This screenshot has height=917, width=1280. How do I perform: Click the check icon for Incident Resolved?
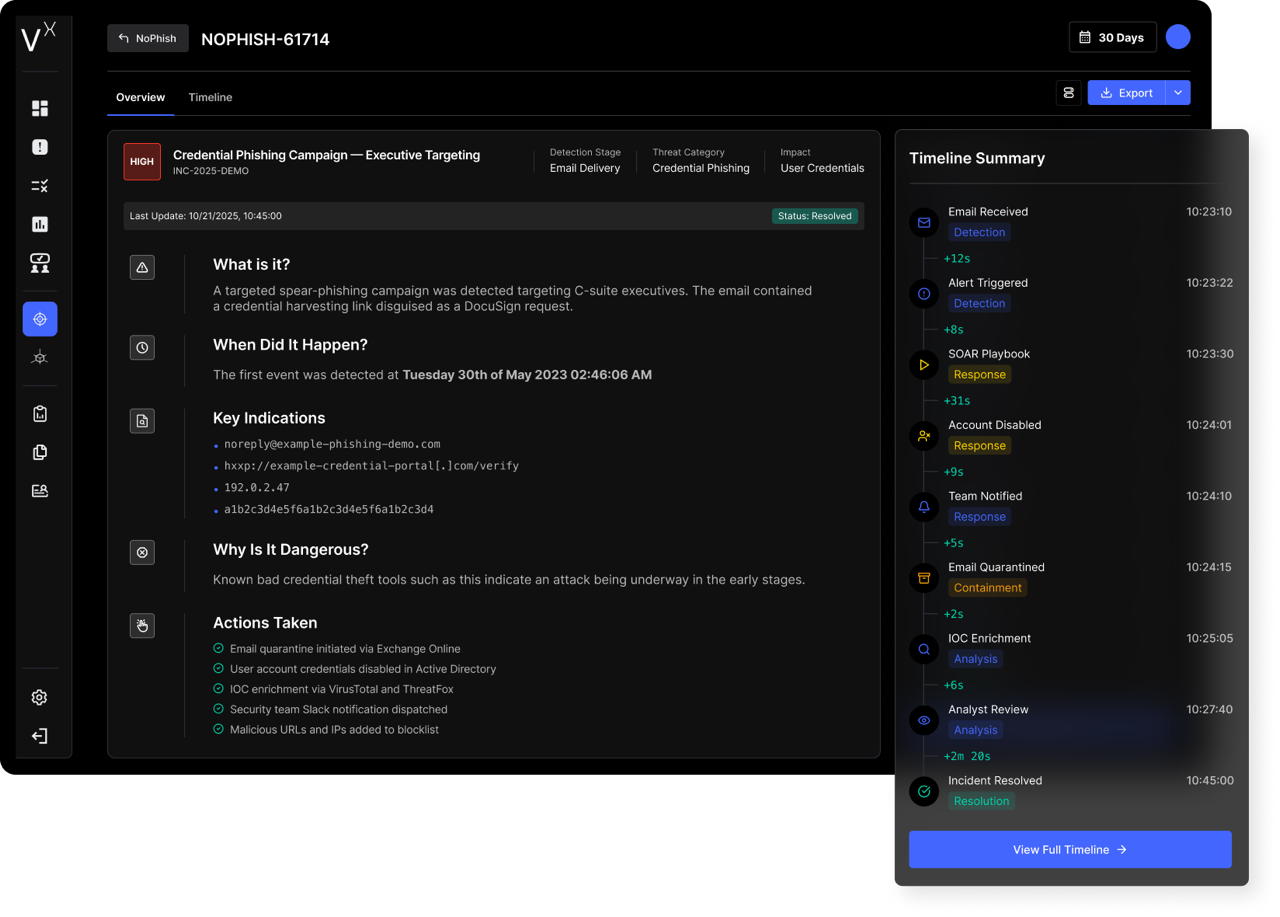point(924,791)
